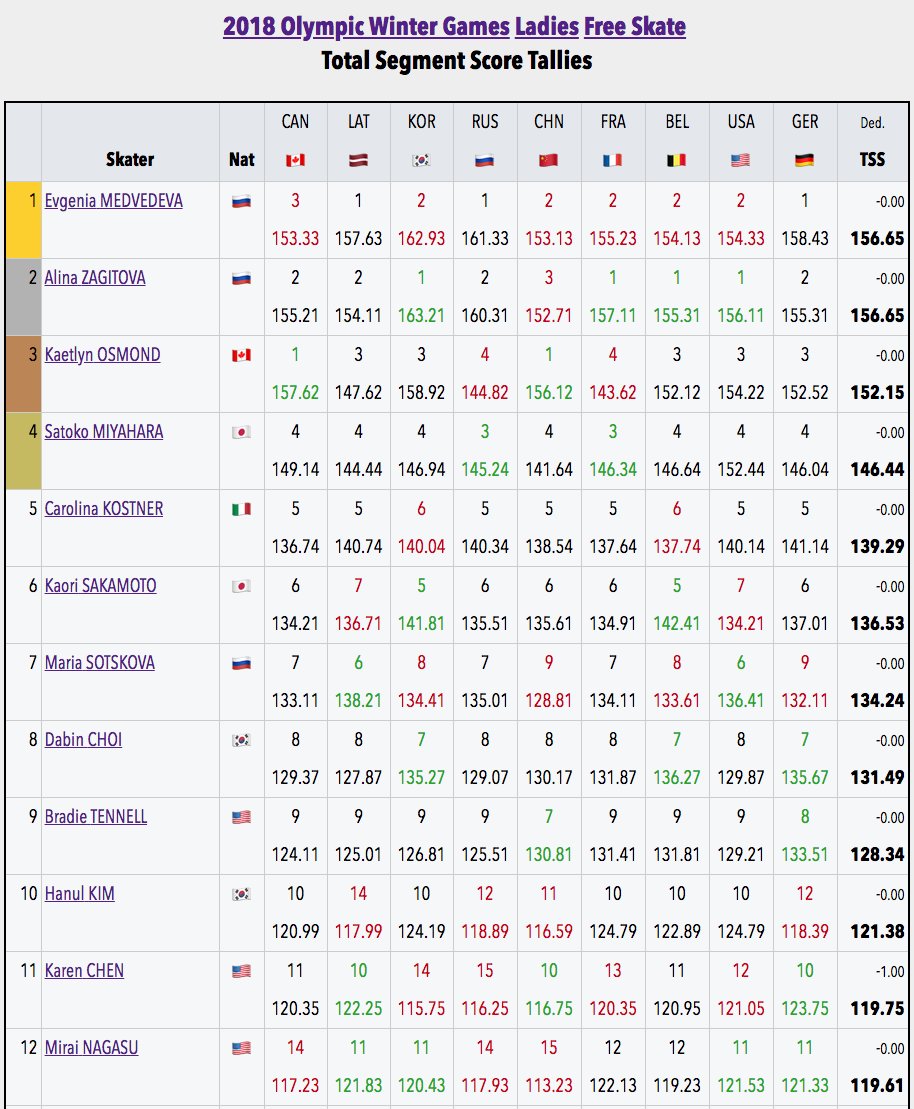Click the Canadian flag in Kaetlyn Osmond's row

(241, 355)
